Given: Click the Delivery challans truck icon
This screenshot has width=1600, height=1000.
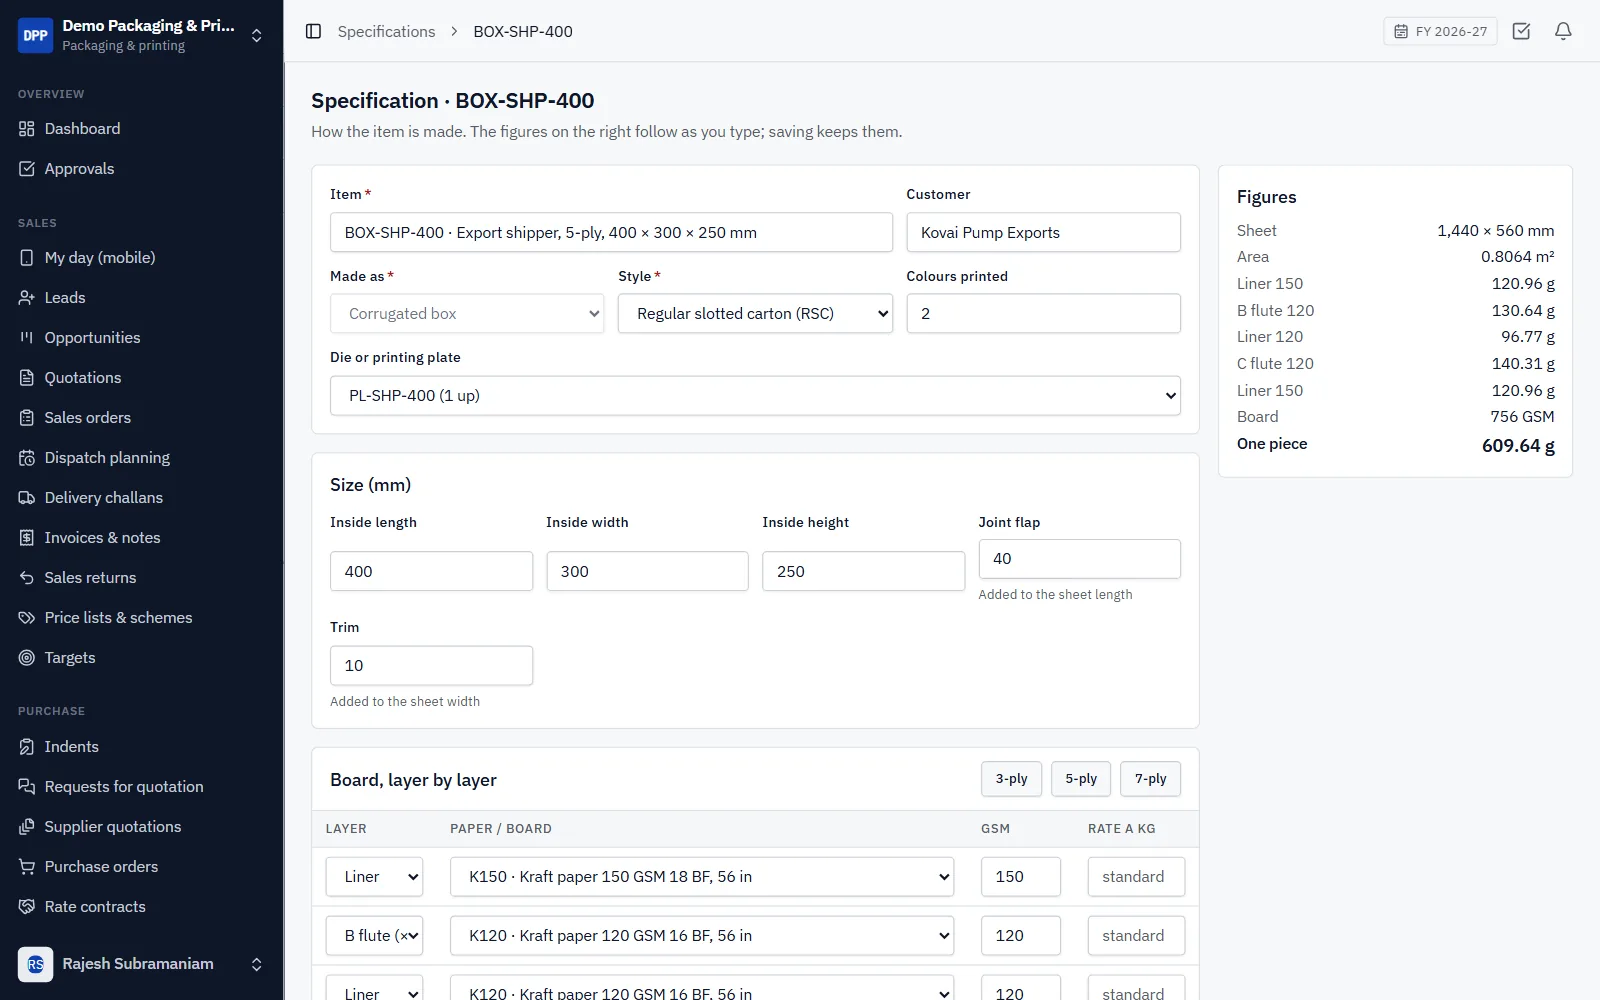Looking at the screenshot, I should click(x=27, y=498).
